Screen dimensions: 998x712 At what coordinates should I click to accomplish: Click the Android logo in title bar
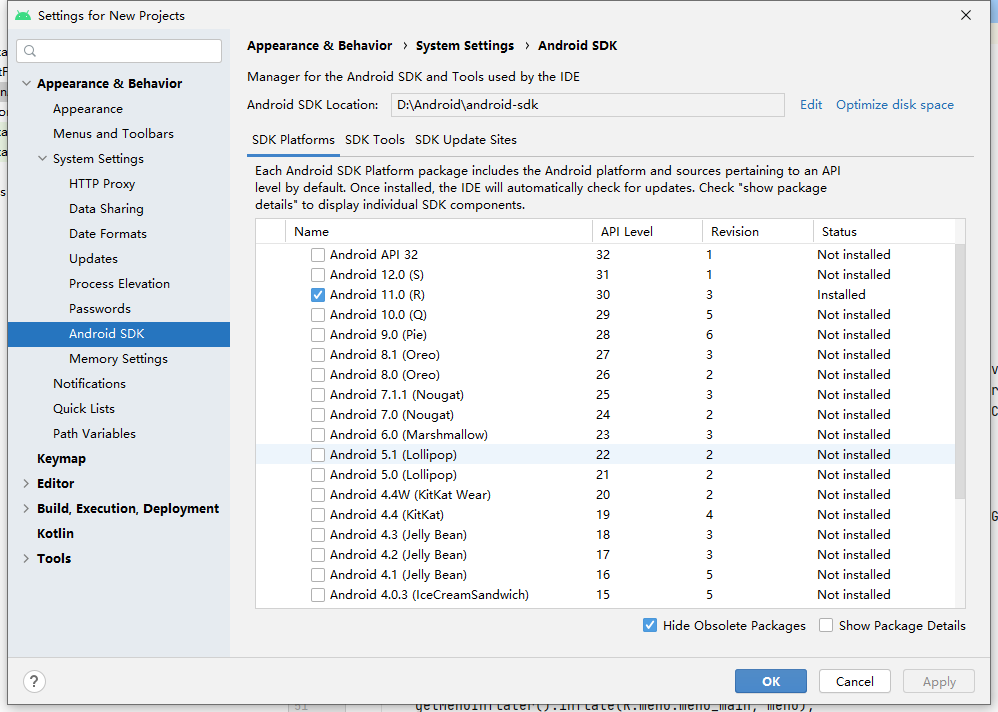tap(23, 15)
